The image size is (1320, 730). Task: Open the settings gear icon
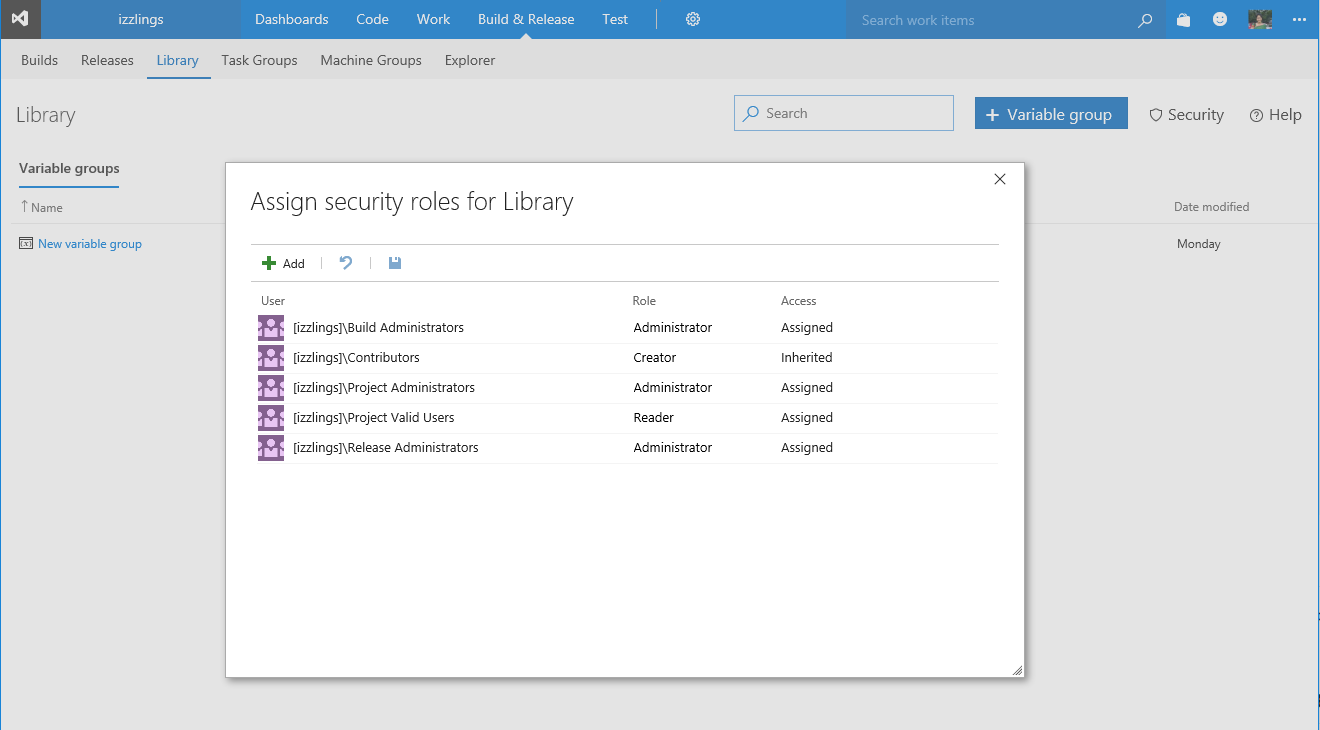[693, 19]
